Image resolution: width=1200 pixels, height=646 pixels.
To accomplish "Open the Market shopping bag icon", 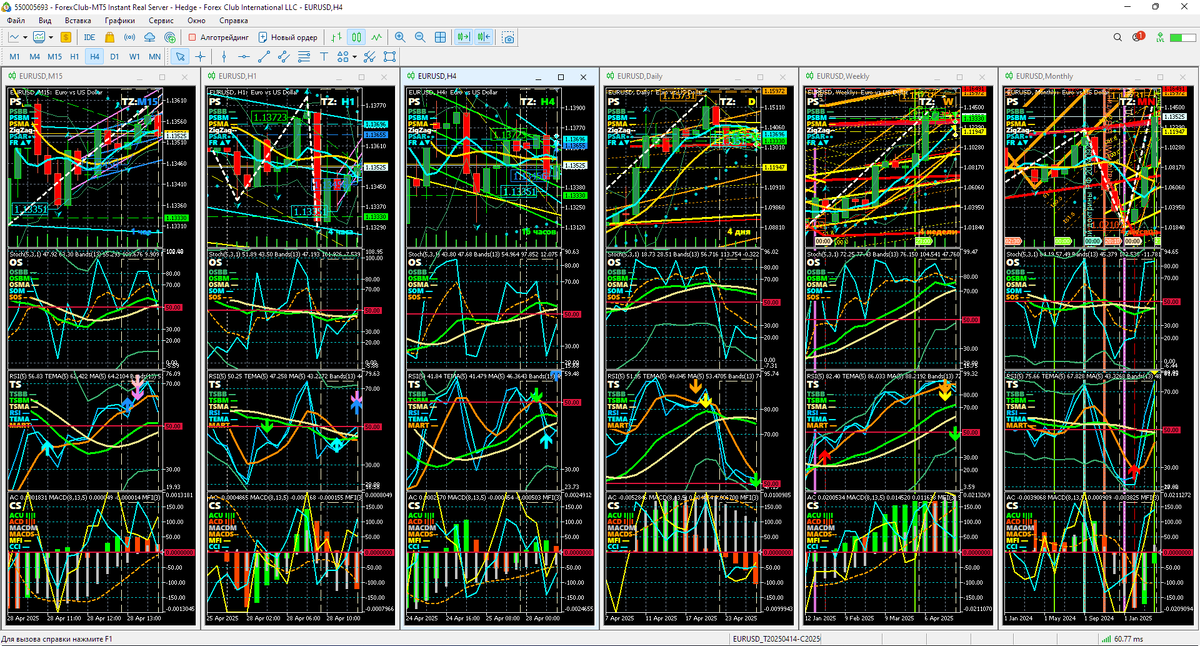I will [110, 37].
